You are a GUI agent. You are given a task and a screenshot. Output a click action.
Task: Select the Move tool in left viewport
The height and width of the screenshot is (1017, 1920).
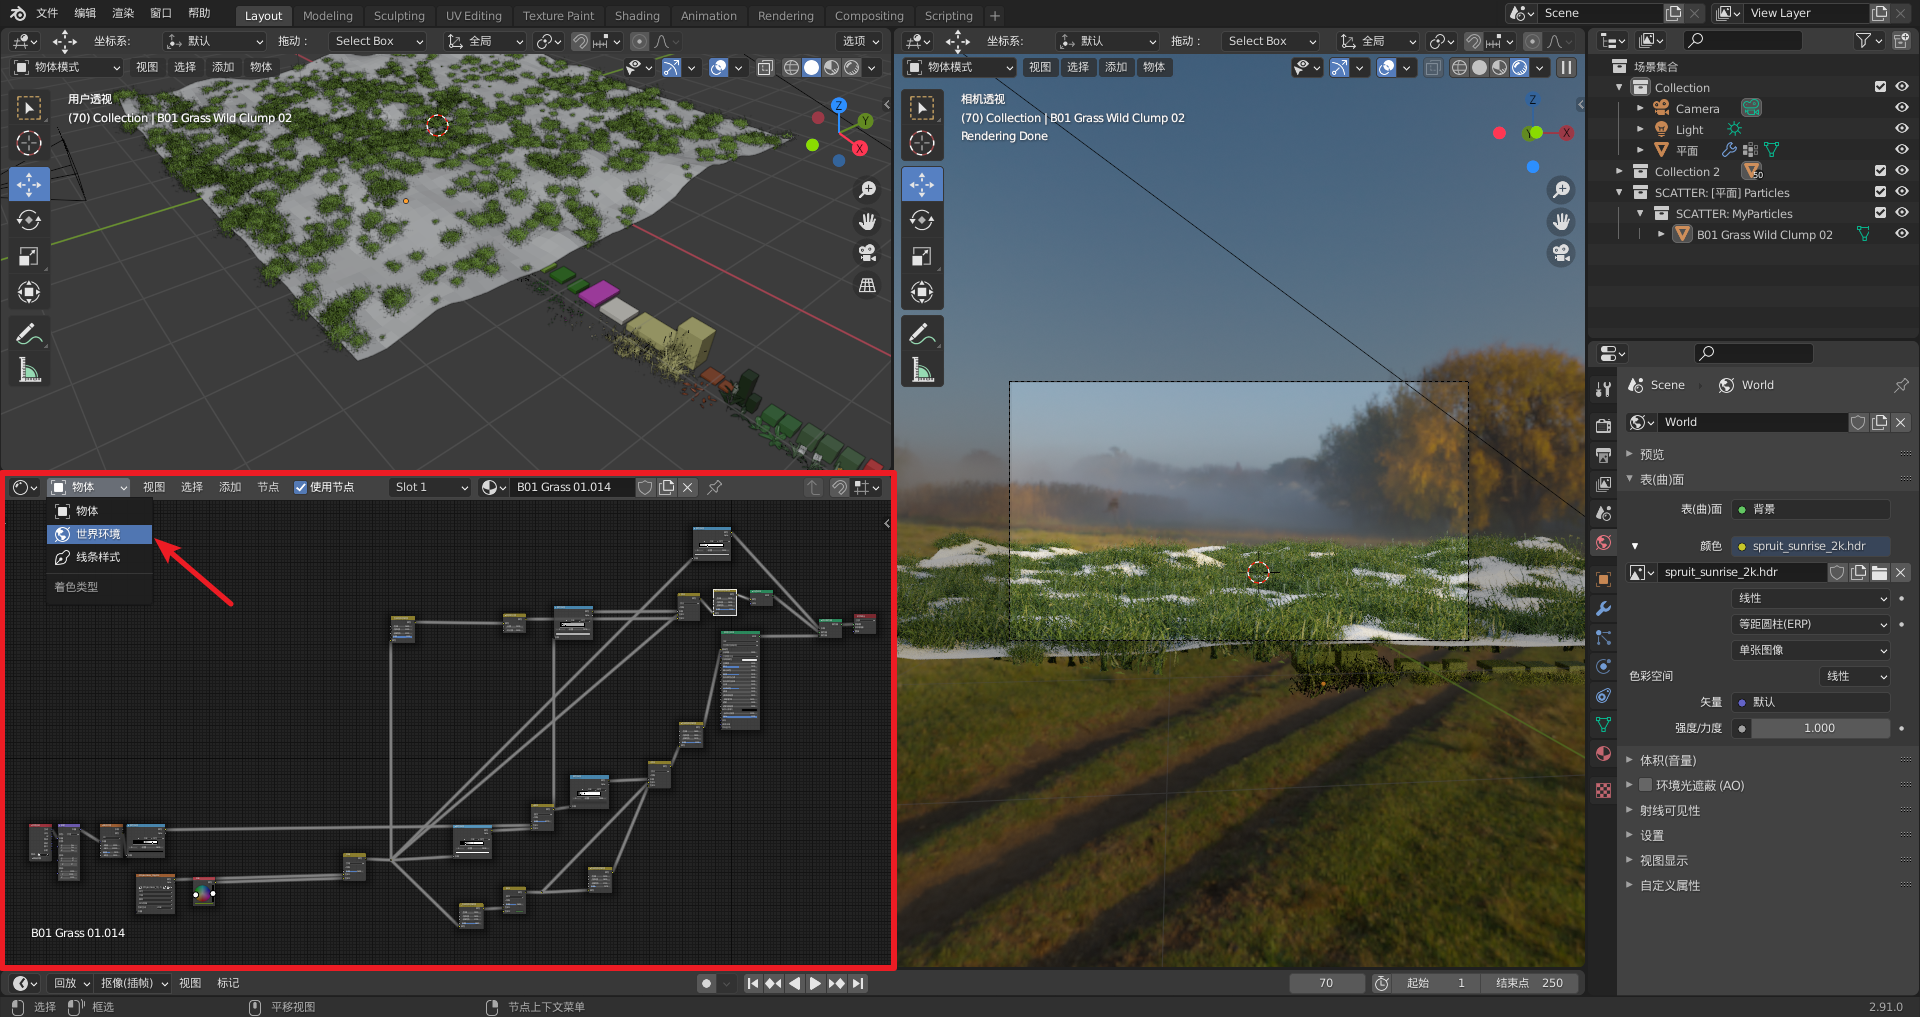coord(29,184)
